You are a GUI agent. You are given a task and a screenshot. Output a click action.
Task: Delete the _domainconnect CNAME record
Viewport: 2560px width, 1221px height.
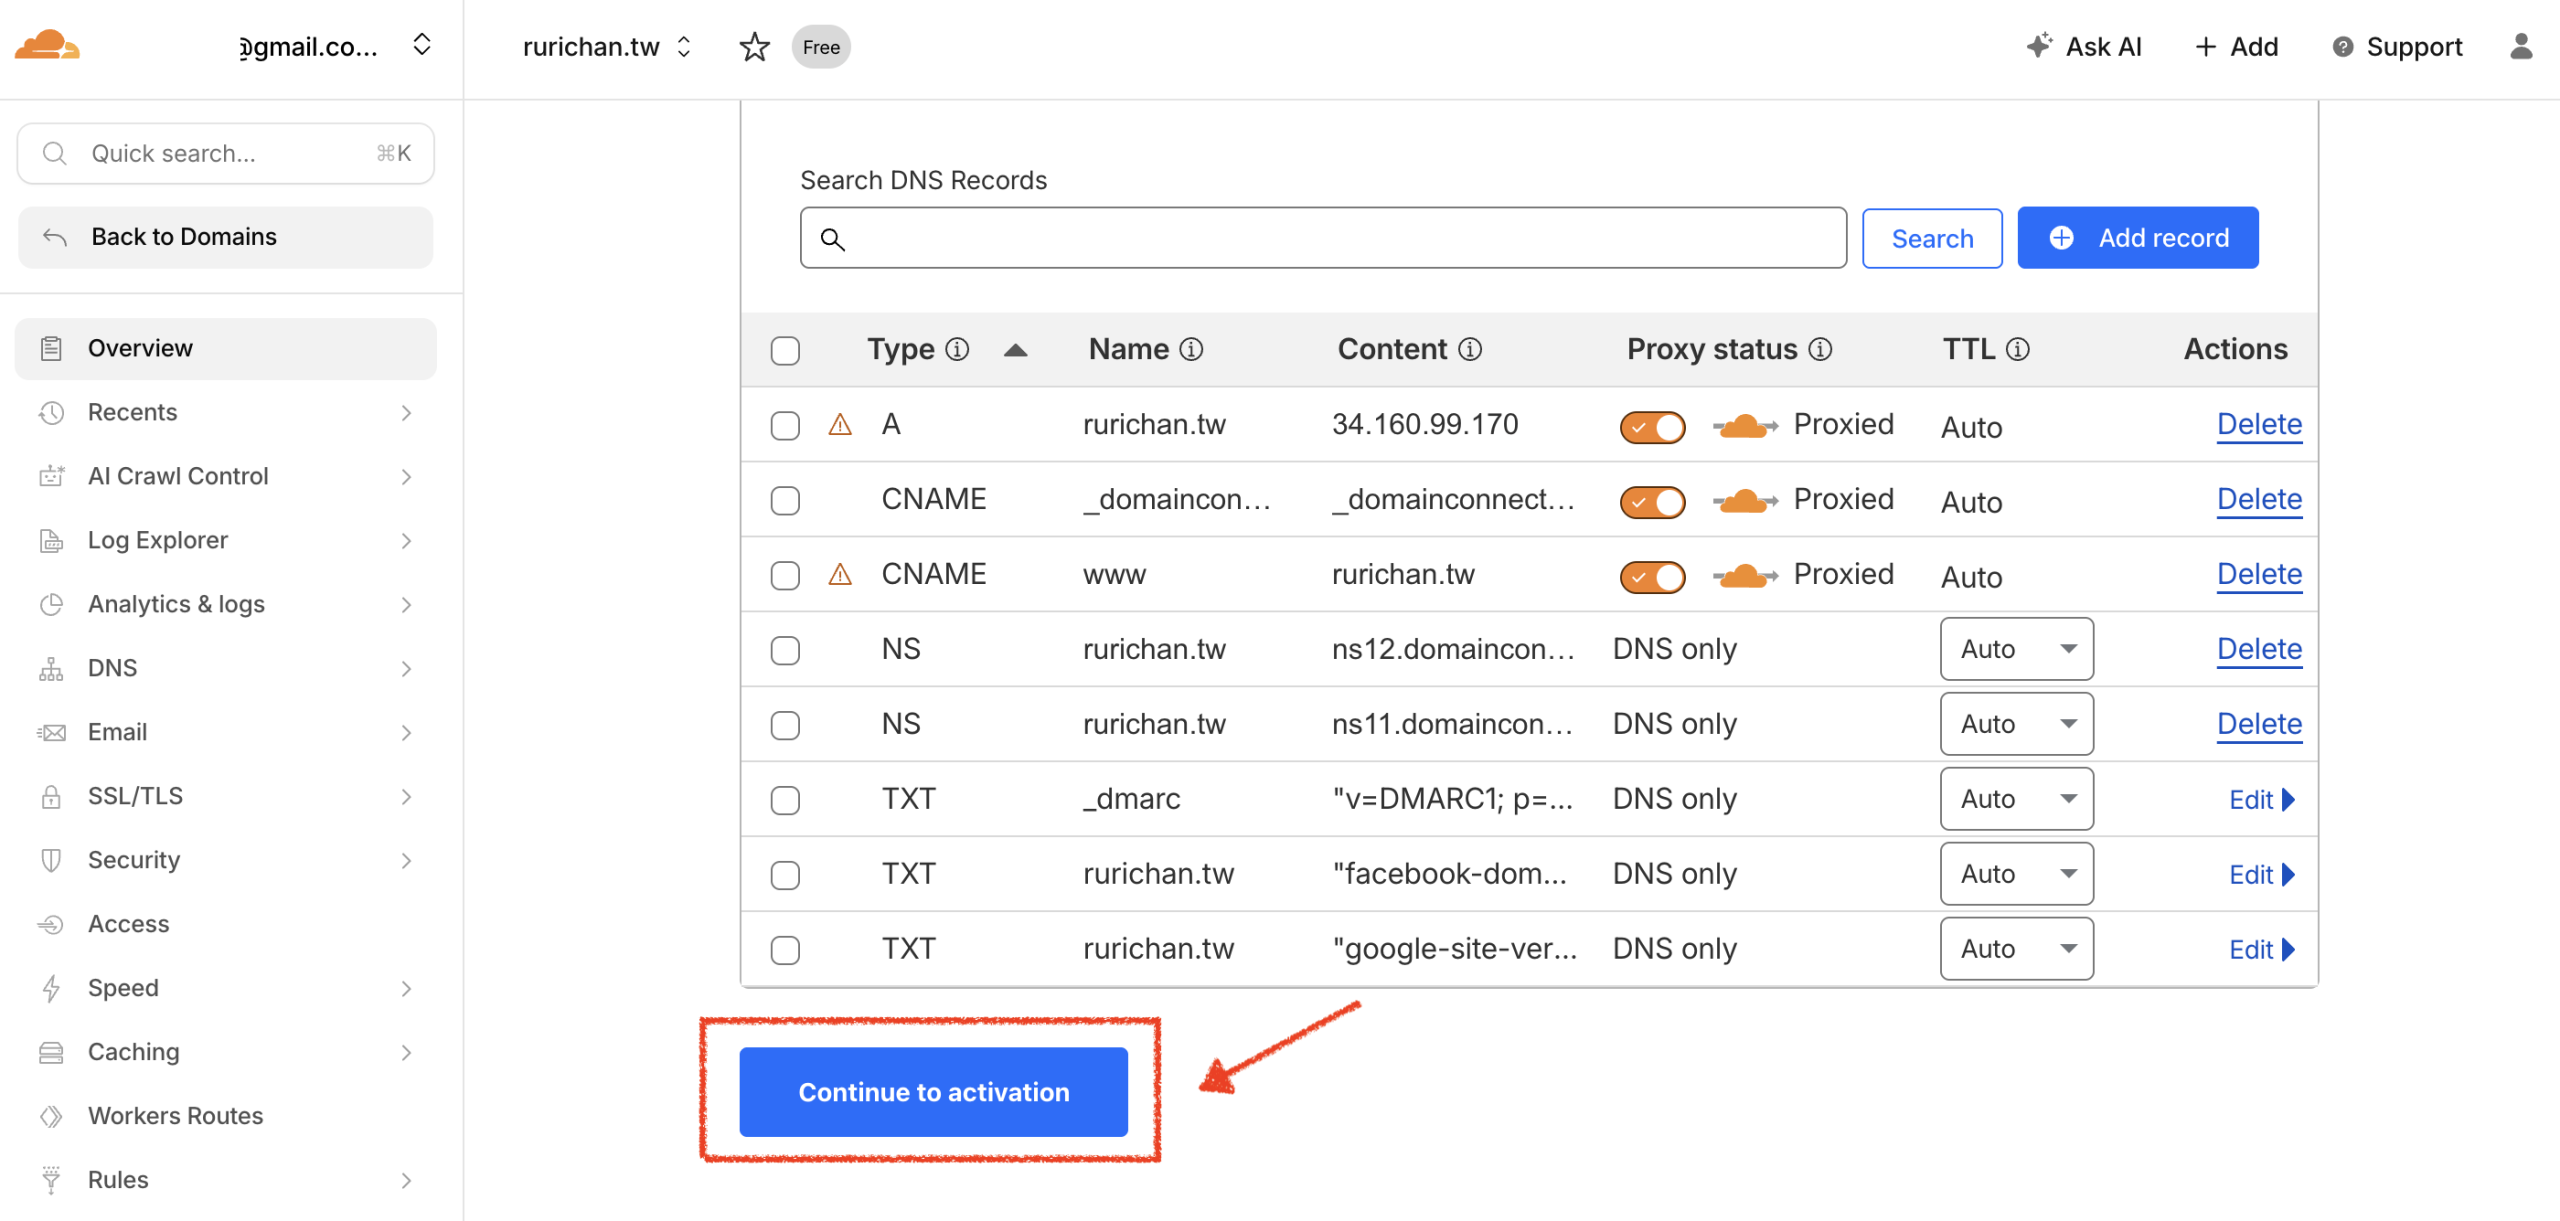point(2258,499)
